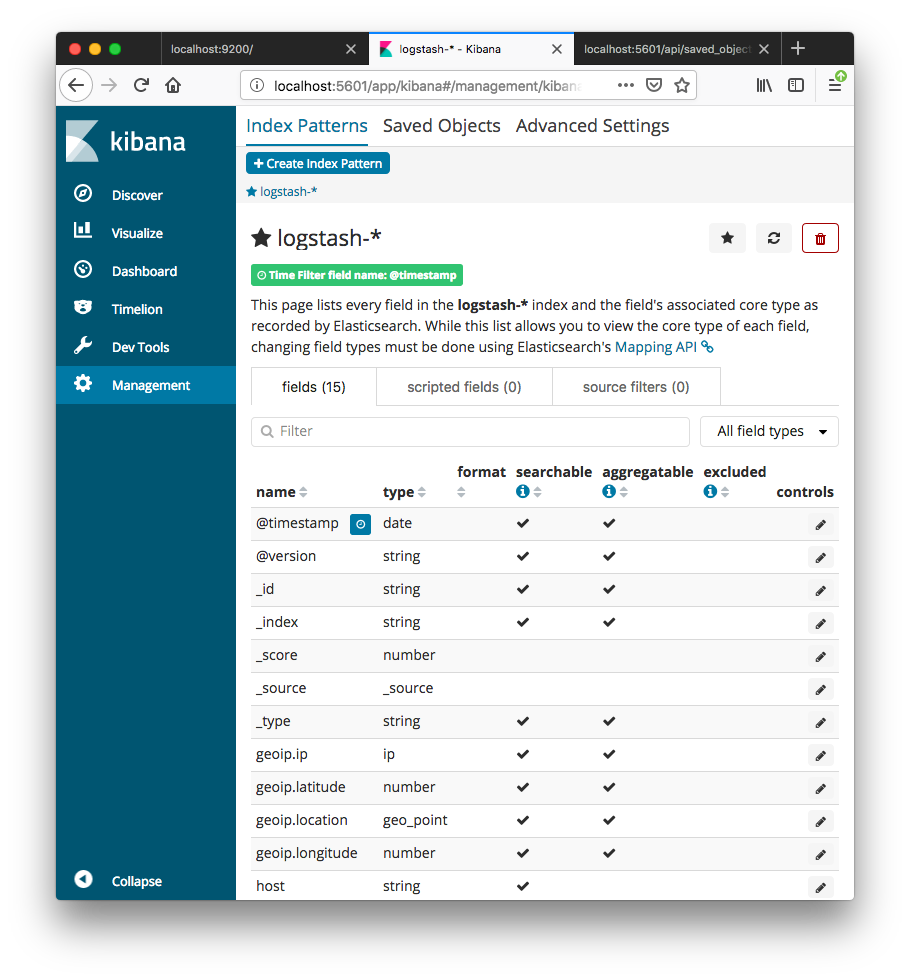Screen dimensions: 910x980
Task: Open the Firefox hamburger menu
Action: [x=835, y=85]
